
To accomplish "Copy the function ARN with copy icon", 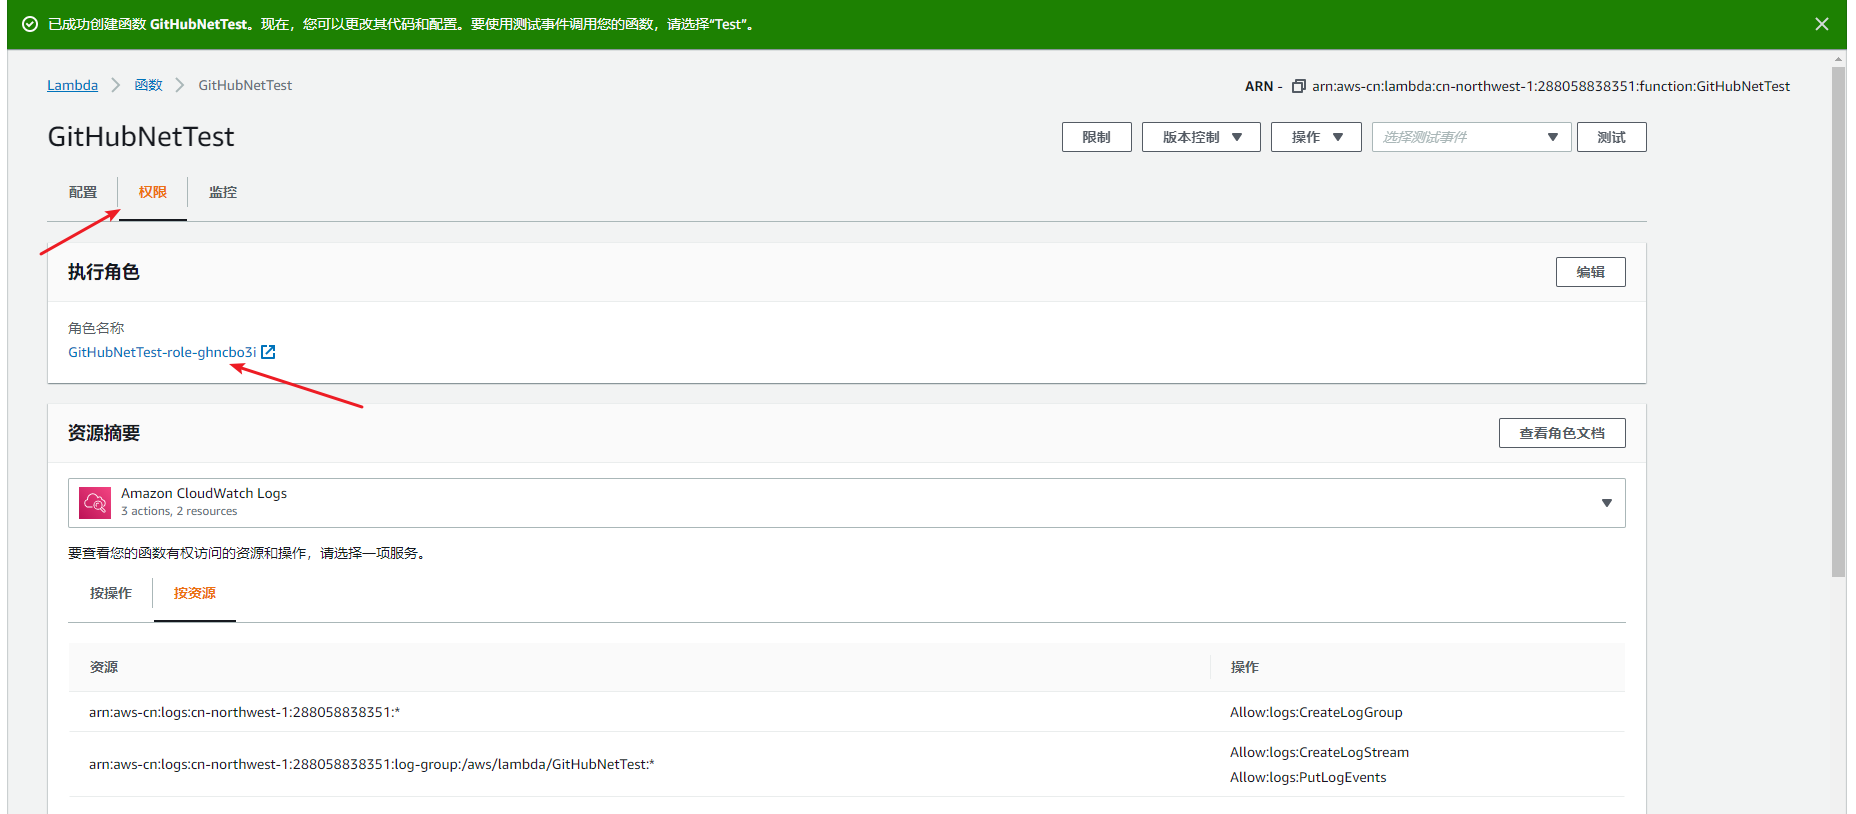I will pos(1299,86).
